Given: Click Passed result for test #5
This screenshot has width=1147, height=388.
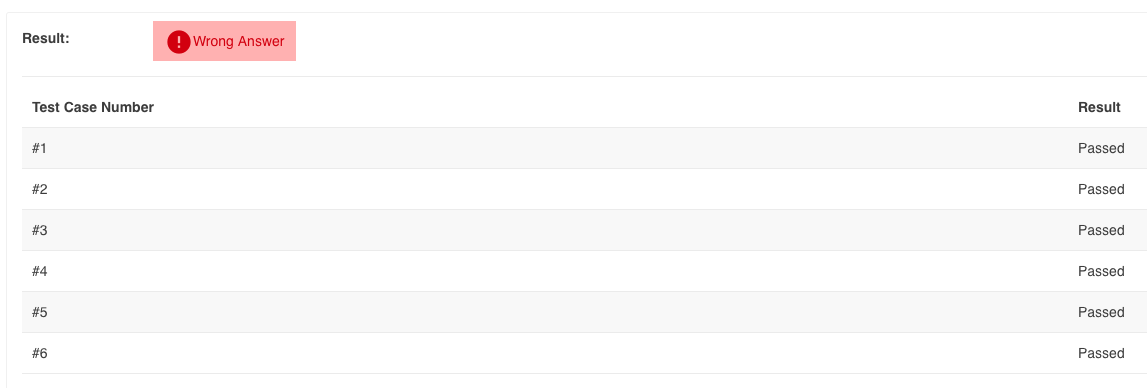Looking at the screenshot, I should (1101, 313).
